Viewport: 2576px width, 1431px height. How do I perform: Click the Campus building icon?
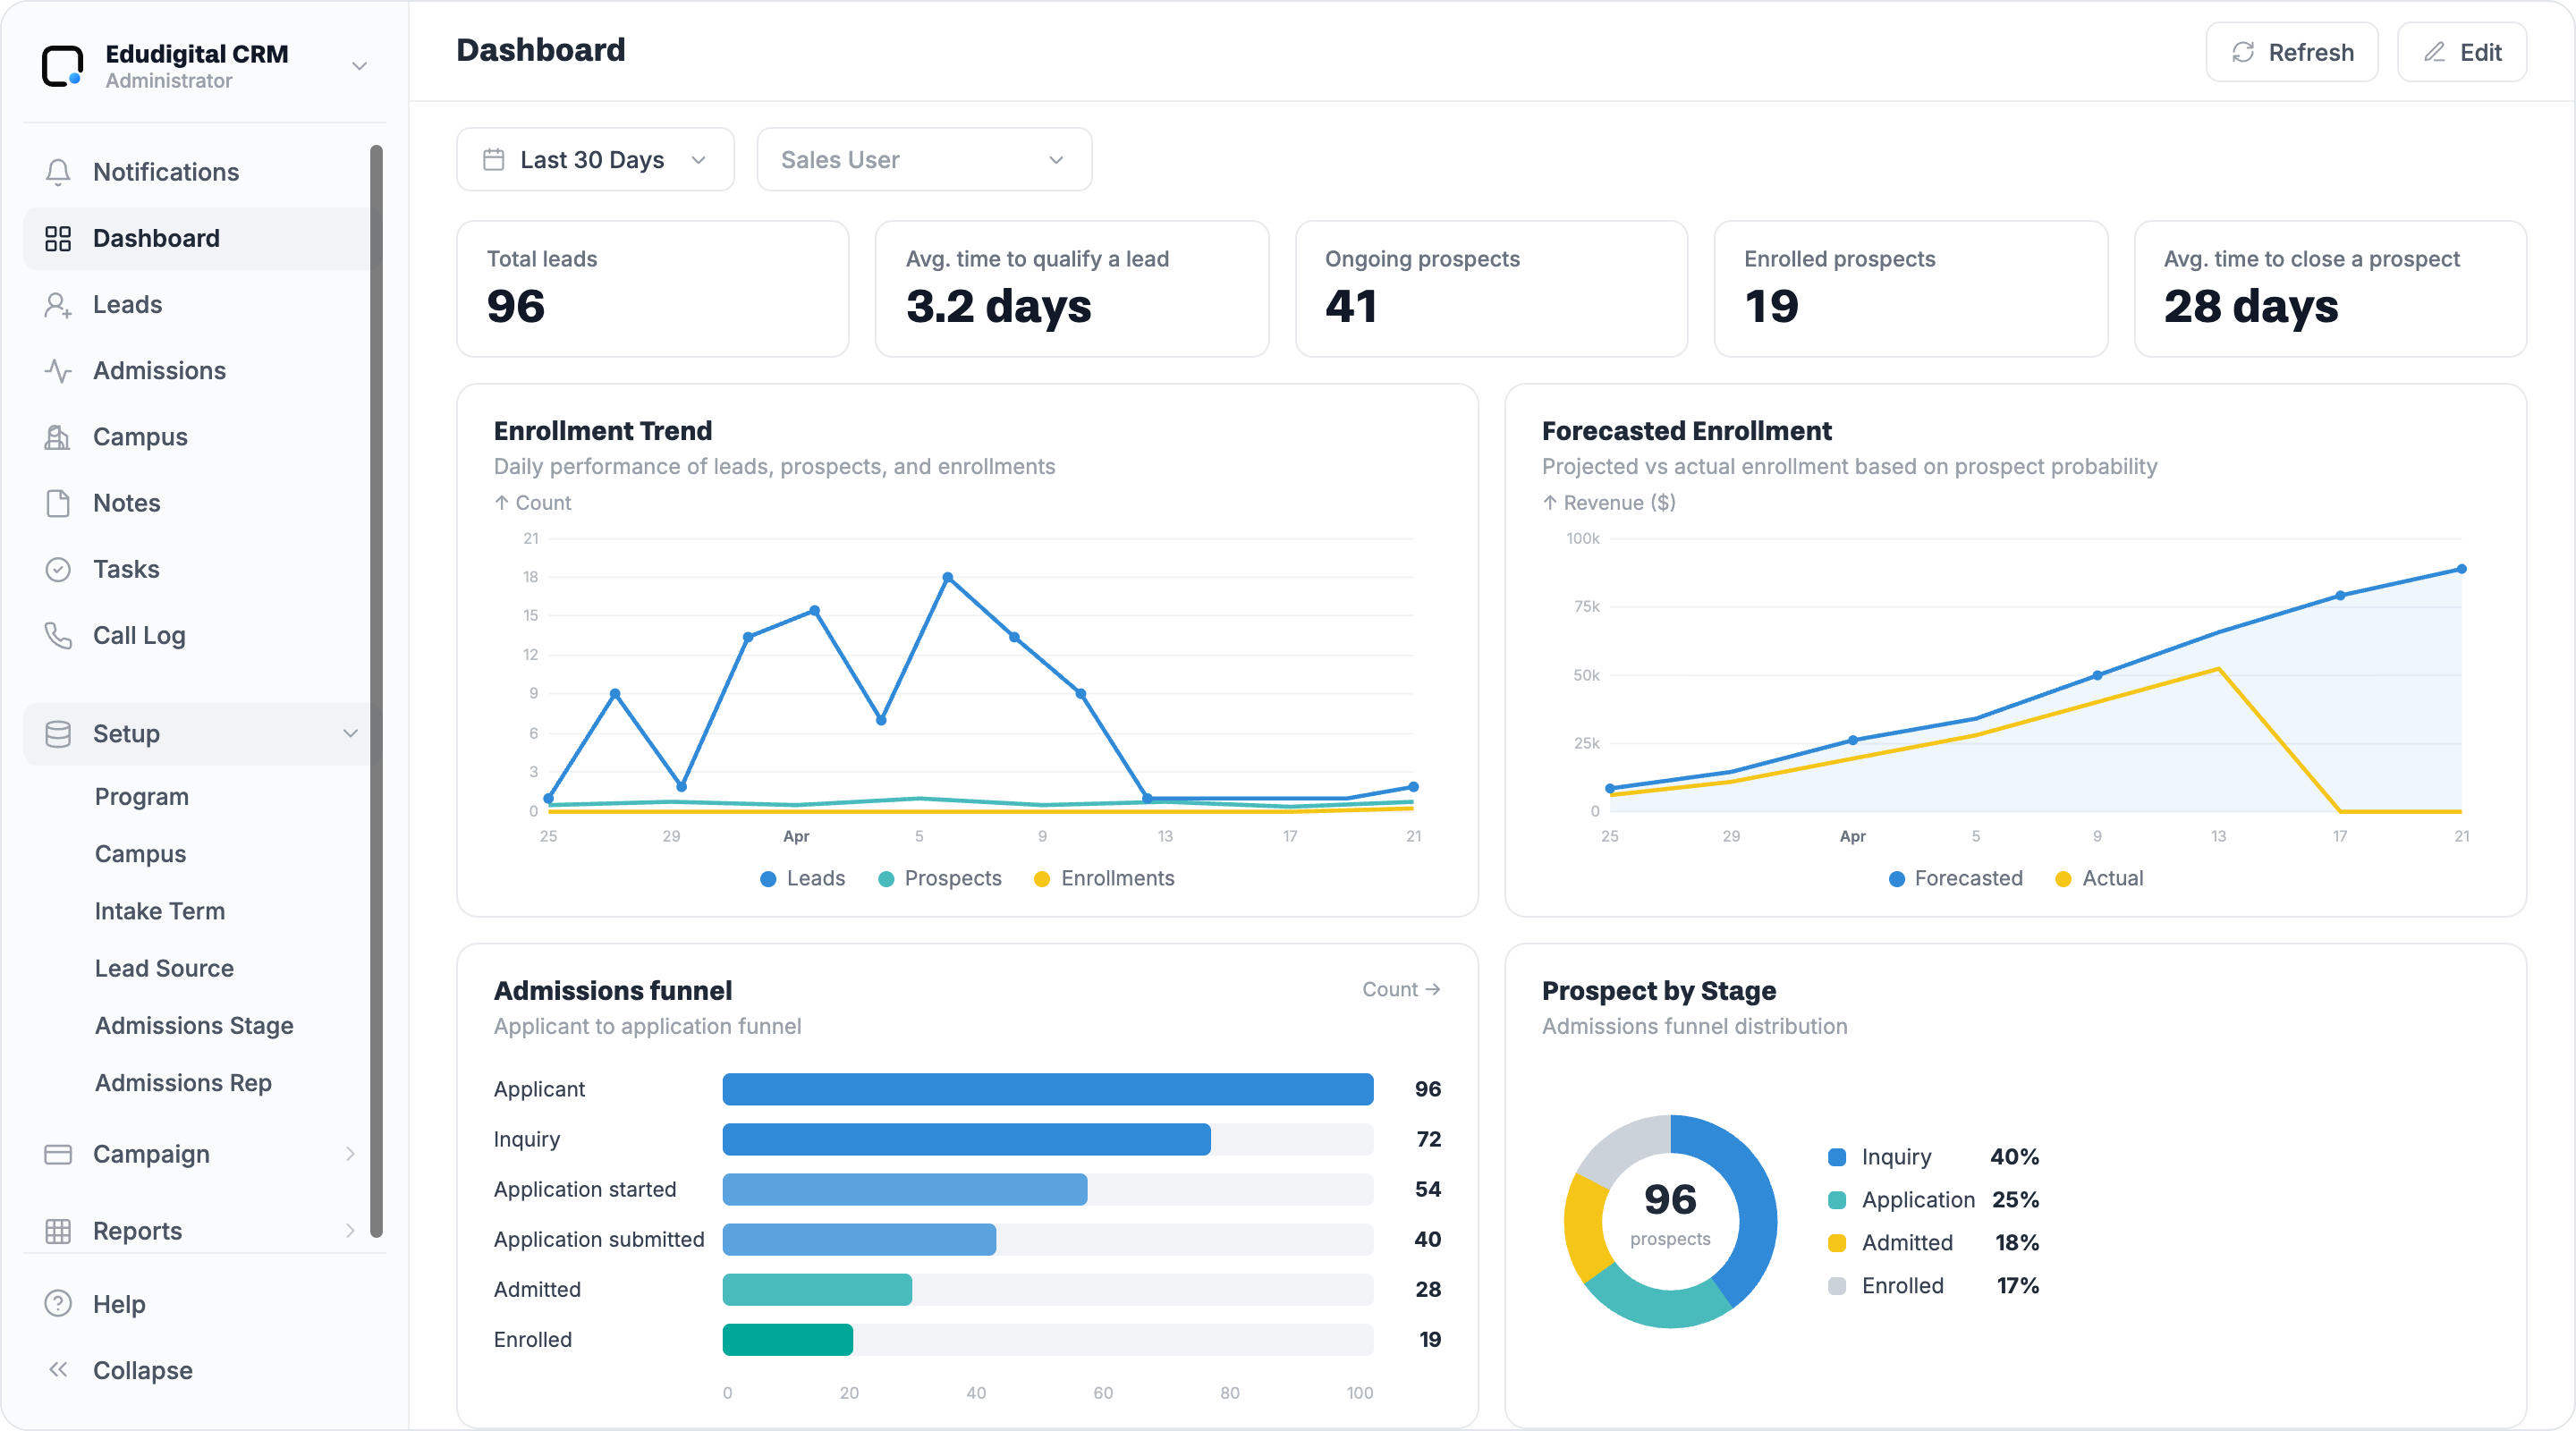coord(58,437)
